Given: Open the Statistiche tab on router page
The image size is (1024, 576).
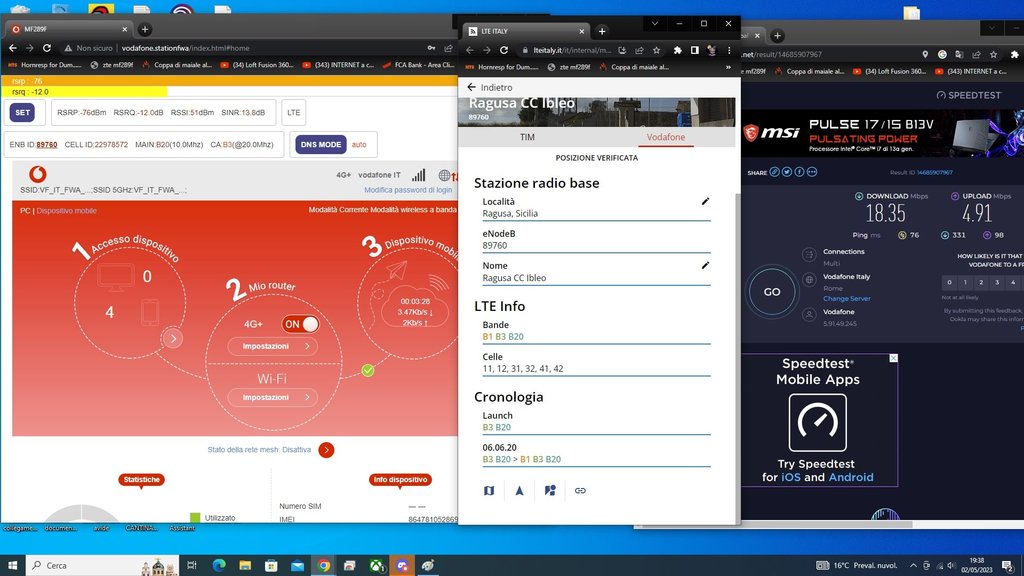Looking at the screenshot, I should click(141, 479).
